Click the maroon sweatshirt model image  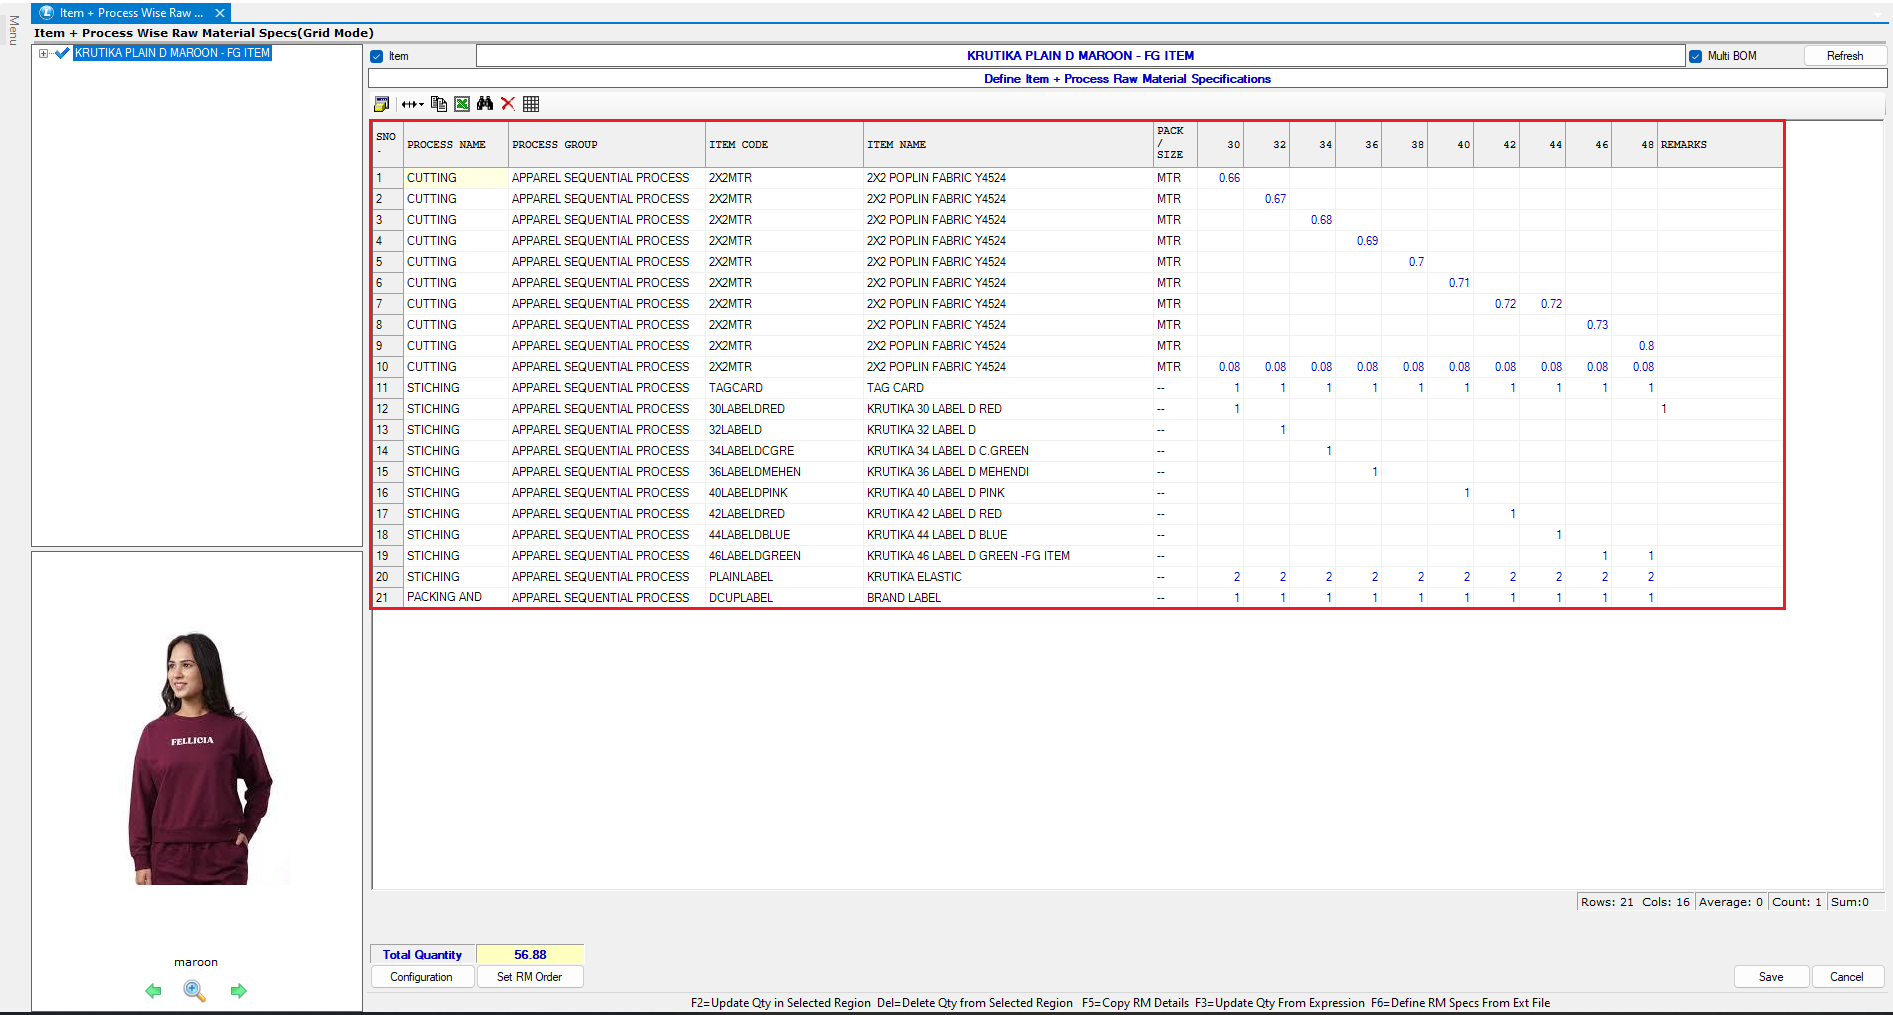tap(198, 758)
